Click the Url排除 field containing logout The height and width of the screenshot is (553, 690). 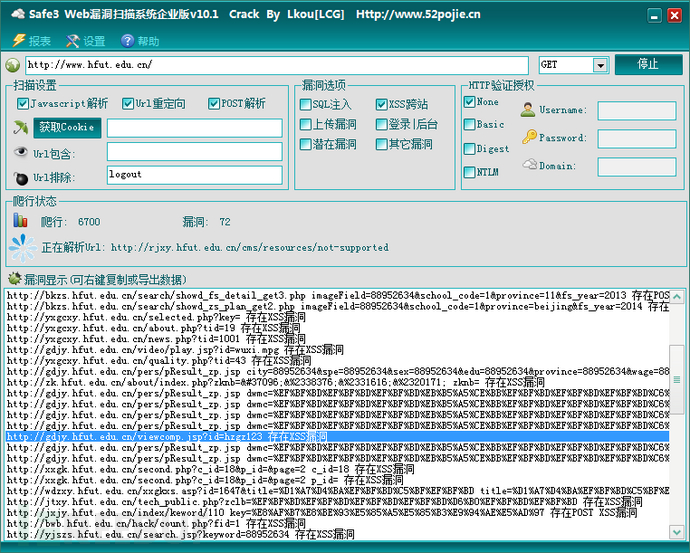195,175
